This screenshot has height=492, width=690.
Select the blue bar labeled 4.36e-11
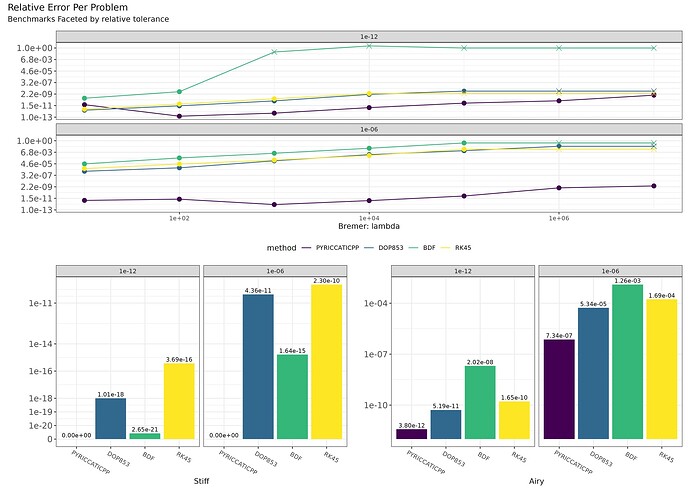tap(257, 368)
